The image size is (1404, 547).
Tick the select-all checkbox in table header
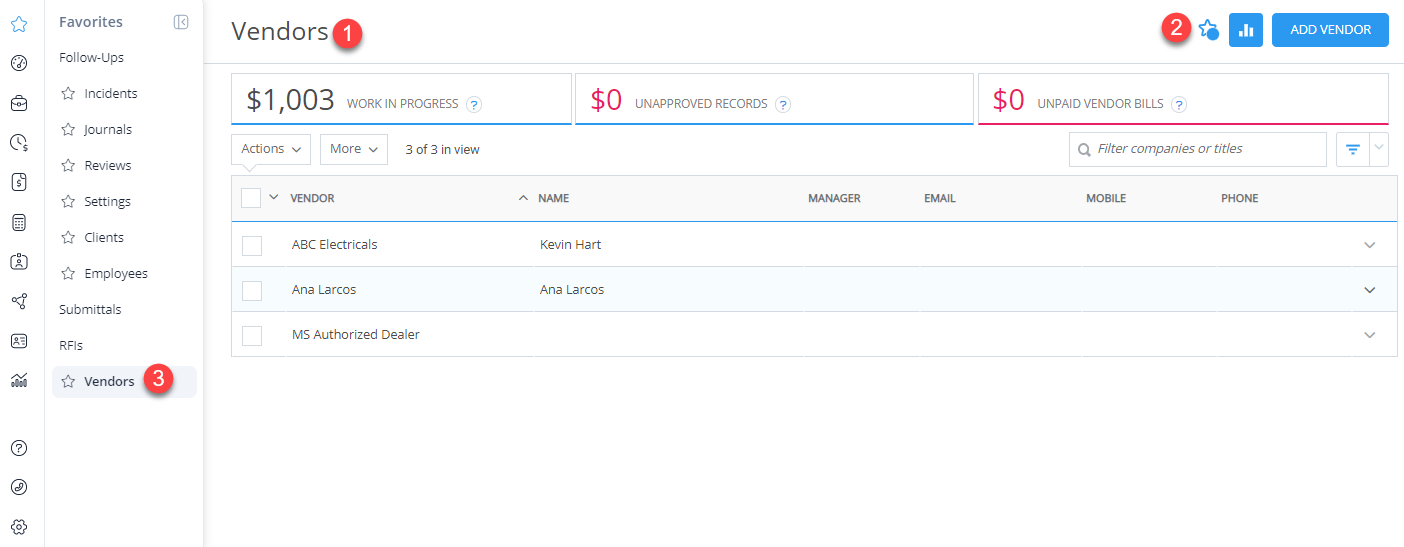click(x=251, y=198)
